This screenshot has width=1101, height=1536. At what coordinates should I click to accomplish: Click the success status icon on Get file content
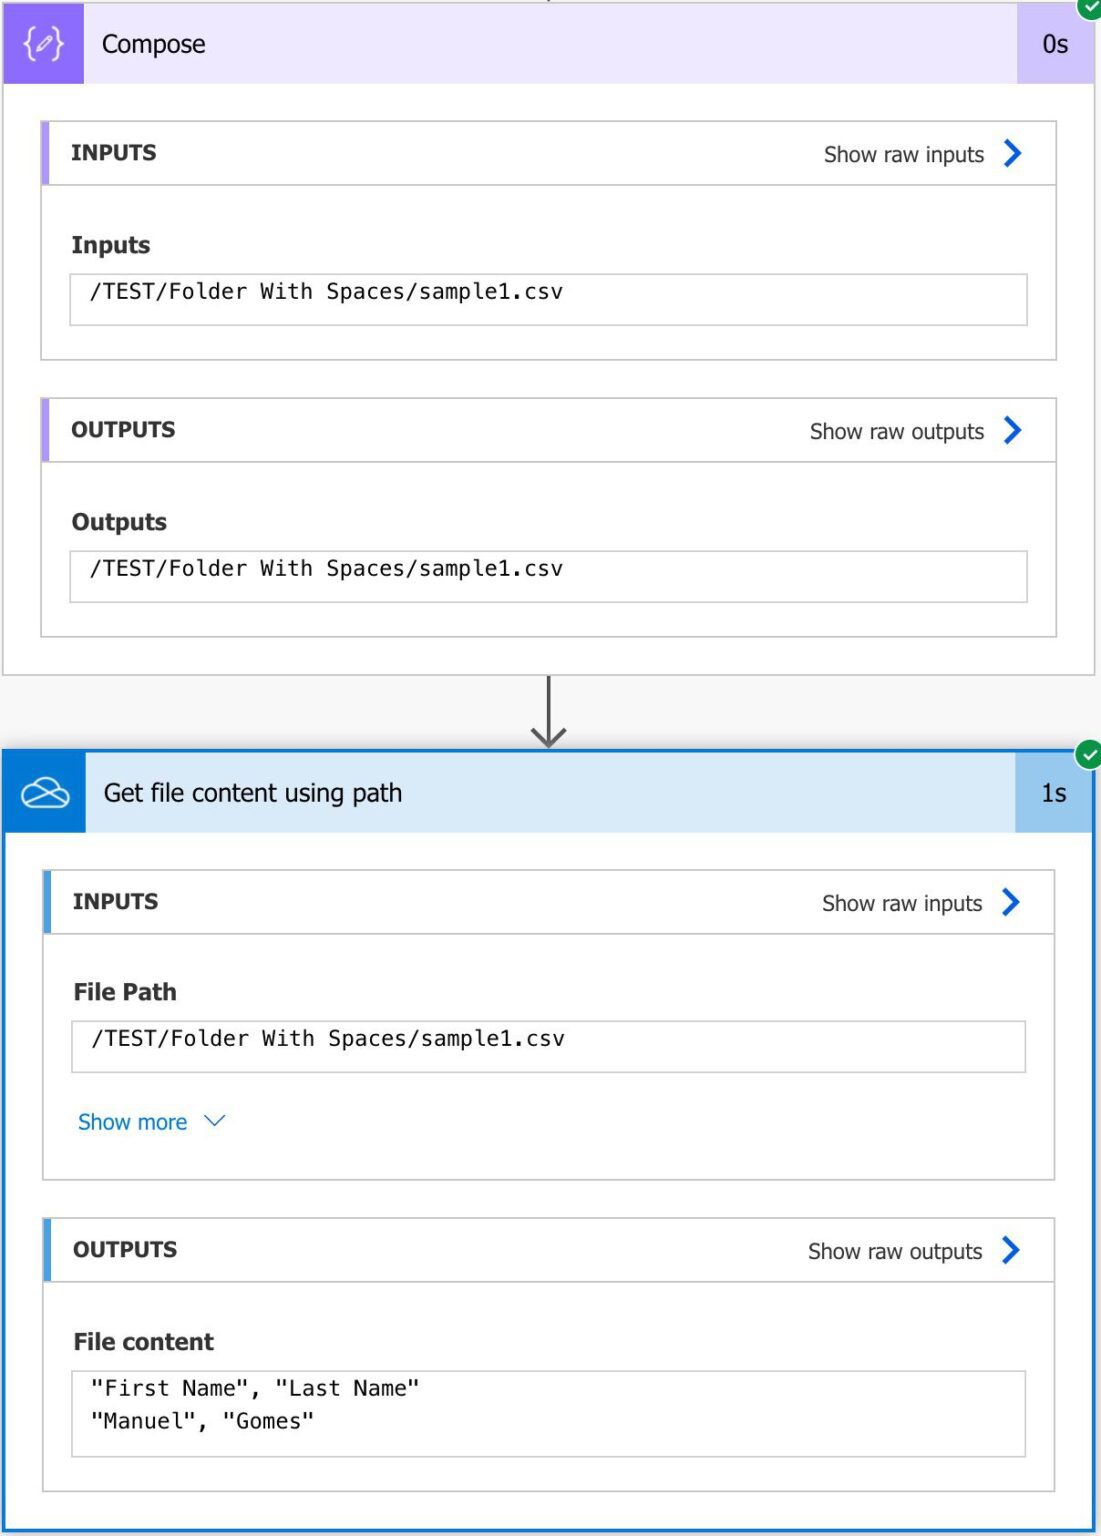tap(1089, 757)
